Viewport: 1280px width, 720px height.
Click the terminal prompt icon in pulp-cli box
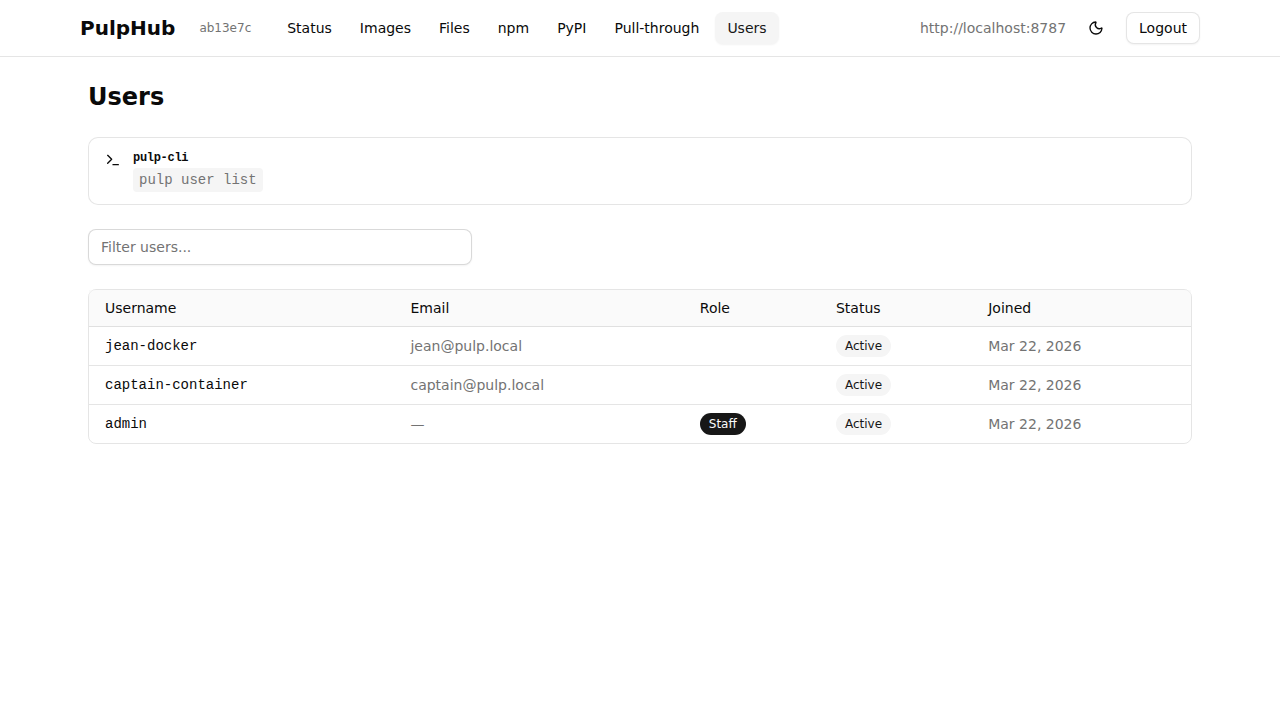[112, 160]
